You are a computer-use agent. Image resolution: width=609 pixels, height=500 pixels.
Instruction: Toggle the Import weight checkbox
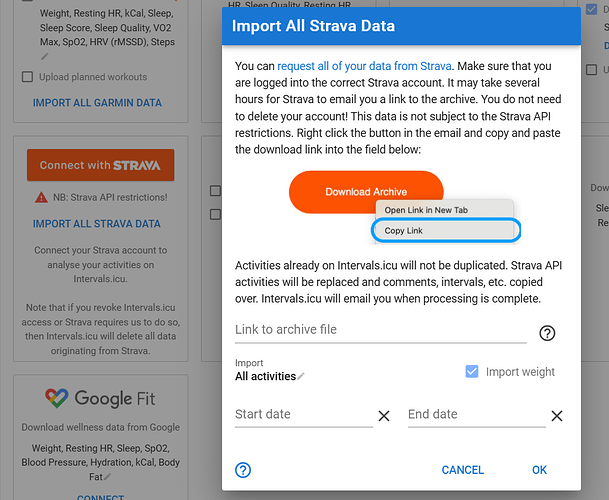pyautogui.click(x=472, y=371)
